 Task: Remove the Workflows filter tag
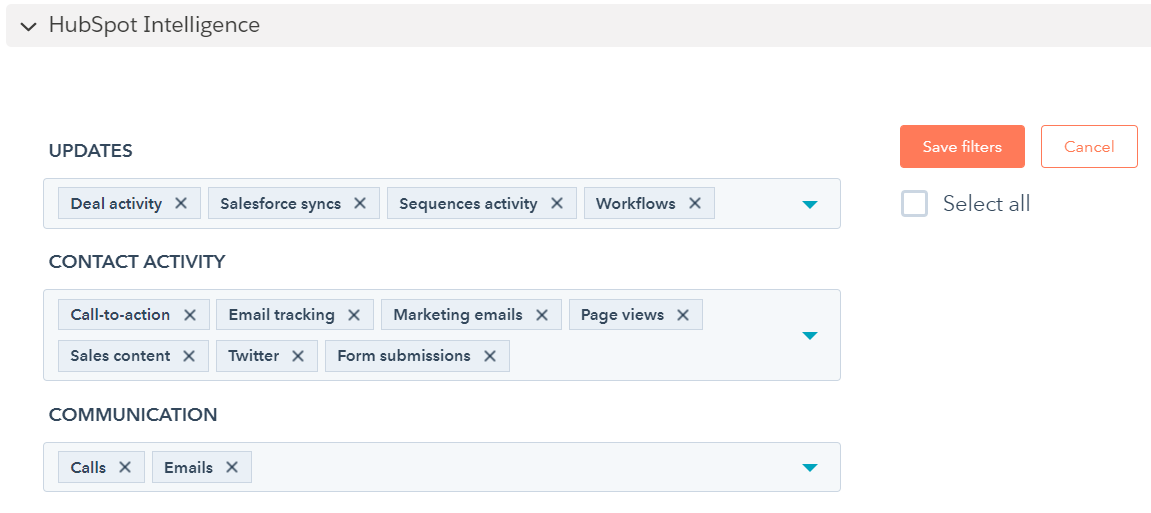coord(694,203)
